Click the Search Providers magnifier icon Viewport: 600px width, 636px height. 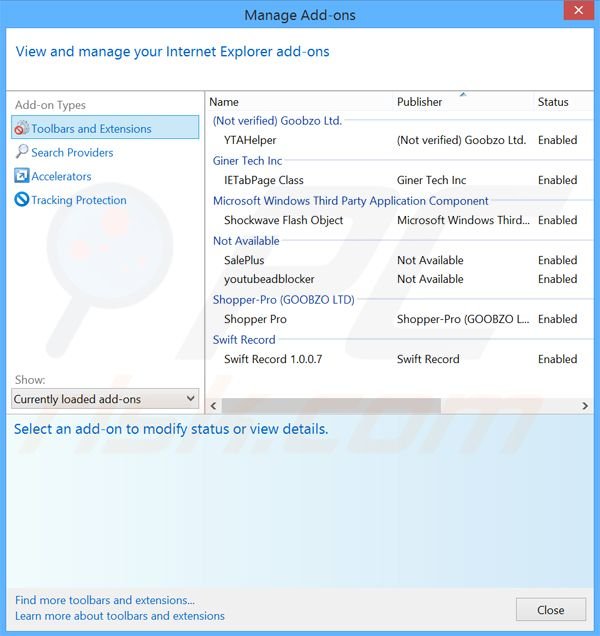22,152
